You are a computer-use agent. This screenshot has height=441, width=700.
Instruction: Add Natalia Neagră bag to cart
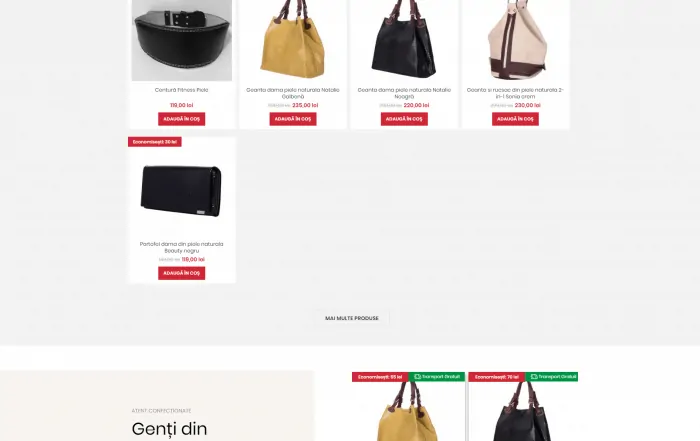point(404,119)
